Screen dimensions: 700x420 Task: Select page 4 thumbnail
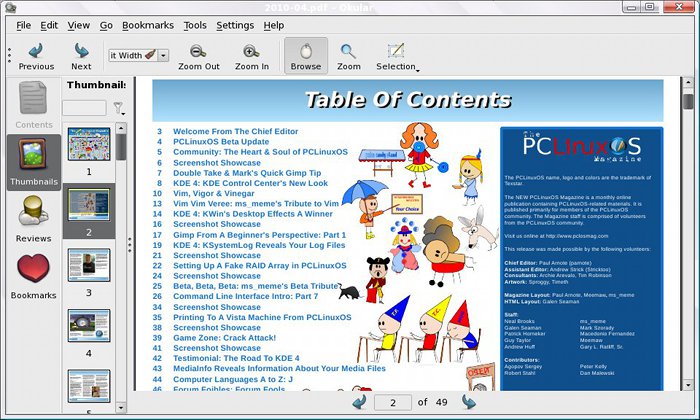(89, 326)
